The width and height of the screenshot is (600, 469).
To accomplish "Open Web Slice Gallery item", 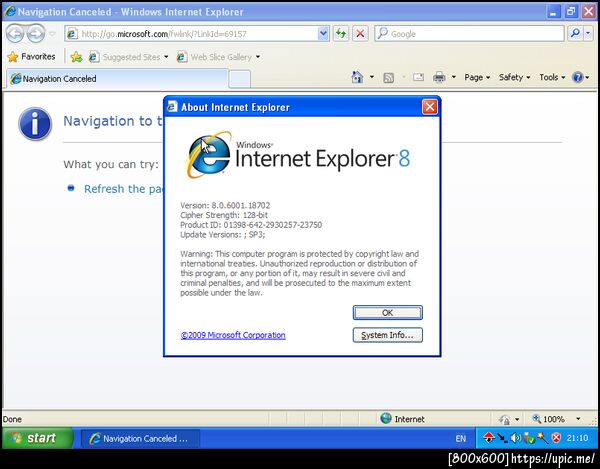I will (218, 57).
